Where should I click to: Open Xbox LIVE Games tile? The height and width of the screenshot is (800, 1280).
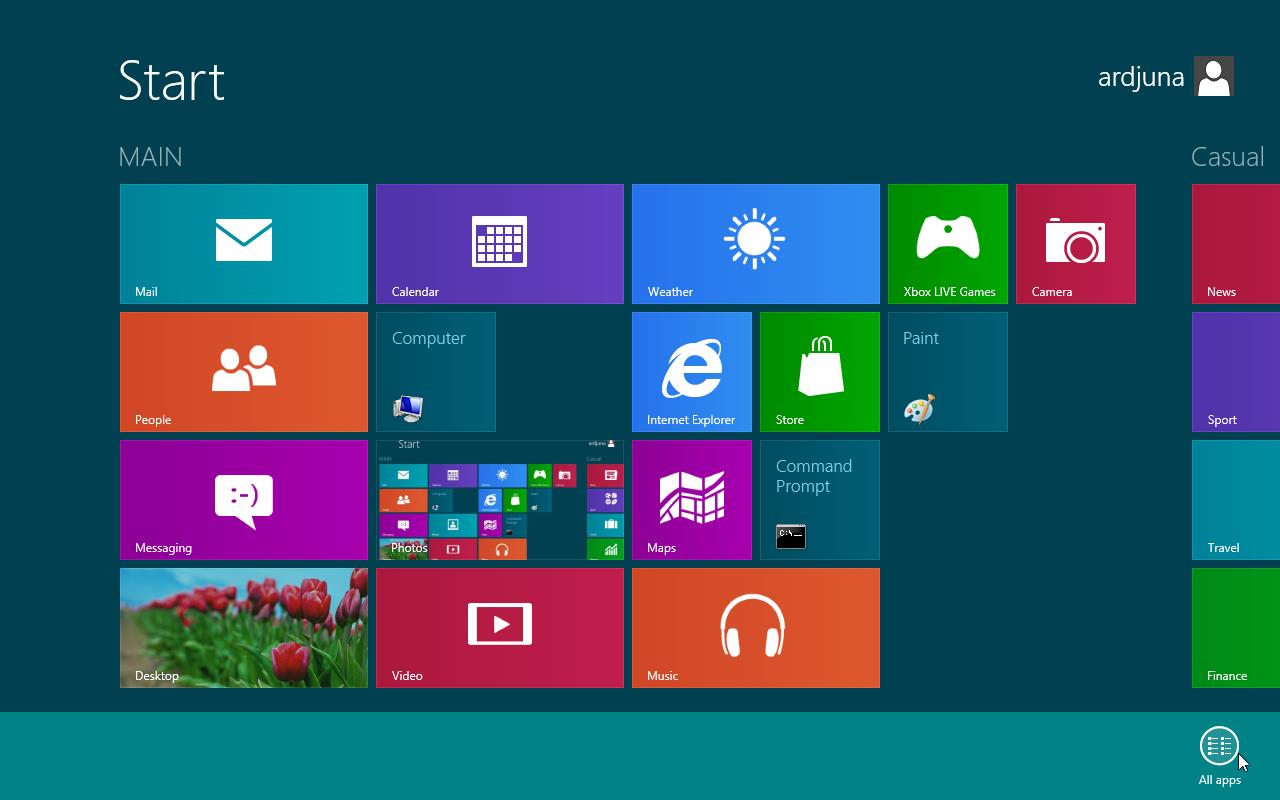(948, 244)
